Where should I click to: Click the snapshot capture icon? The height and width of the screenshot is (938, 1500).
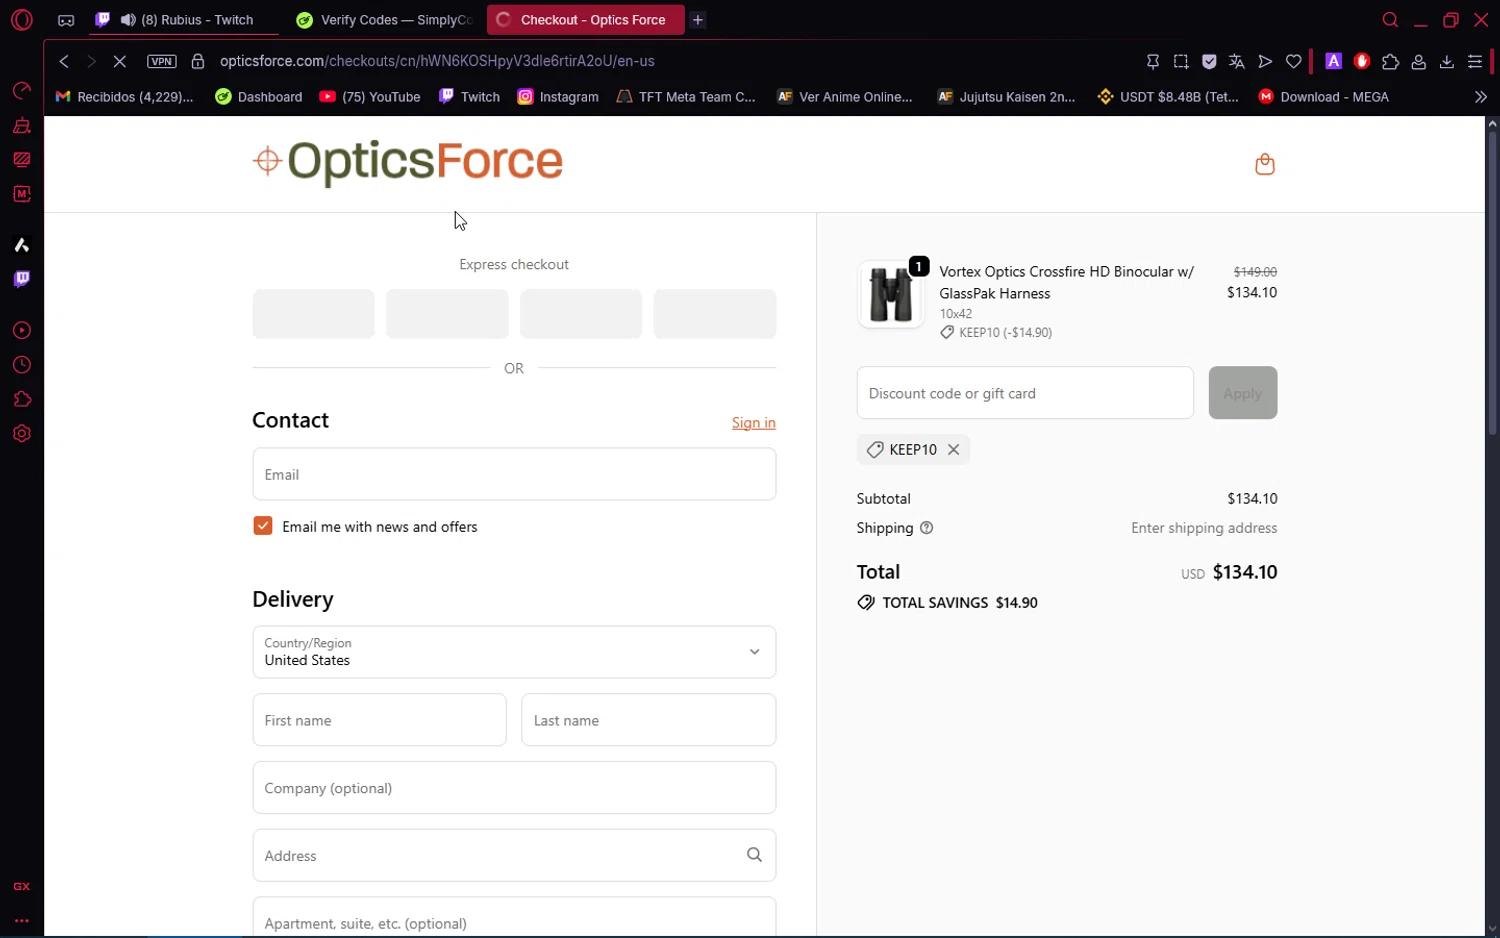(x=1181, y=61)
